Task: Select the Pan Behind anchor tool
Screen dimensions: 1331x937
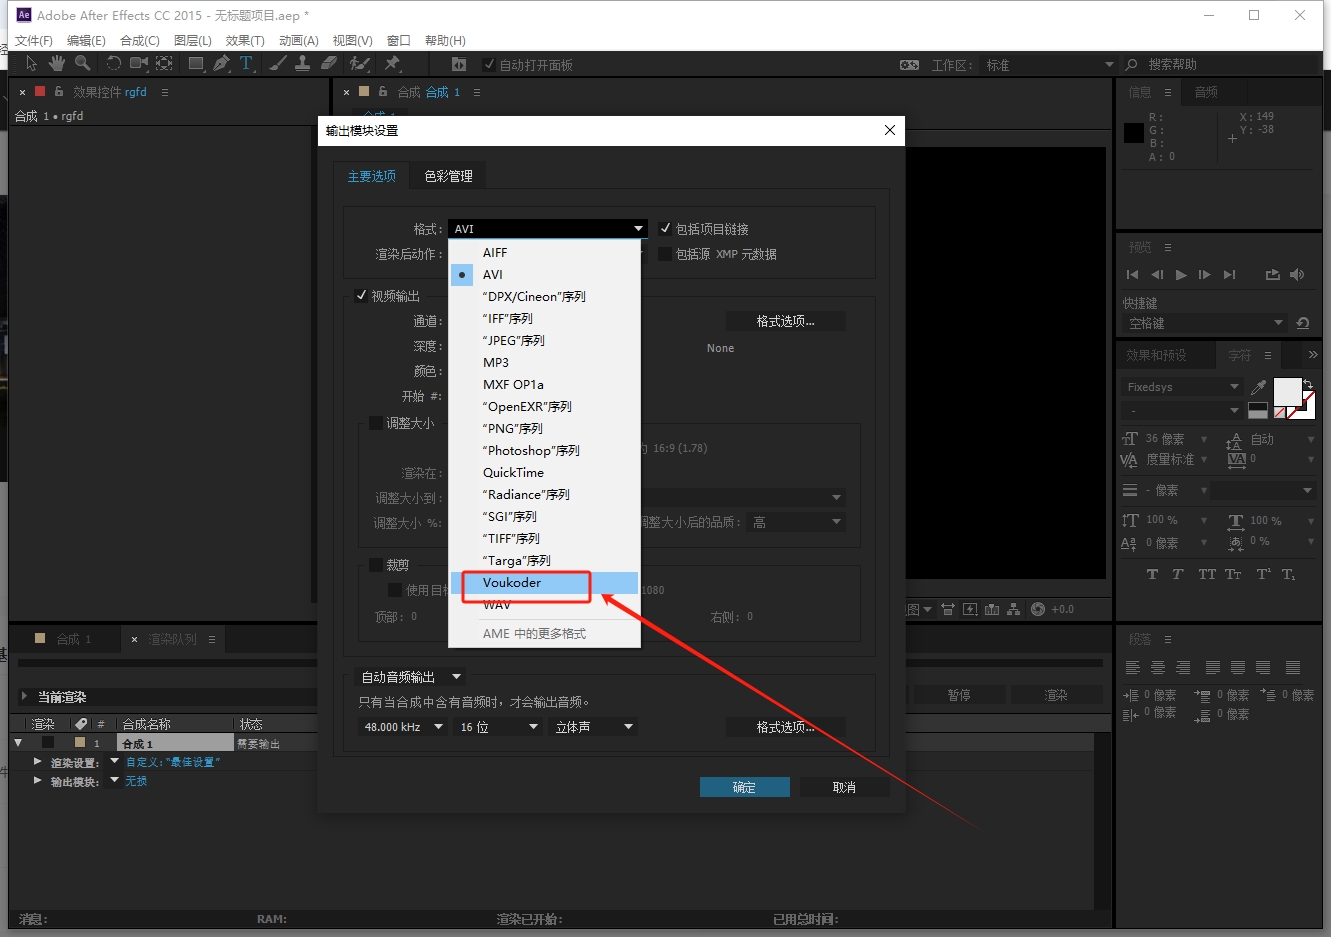Action: tap(164, 63)
